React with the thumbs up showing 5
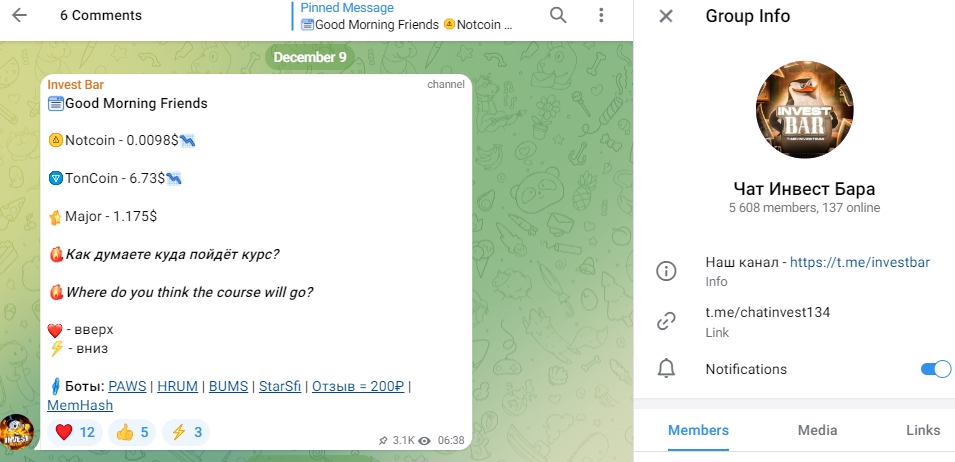 coord(132,433)
